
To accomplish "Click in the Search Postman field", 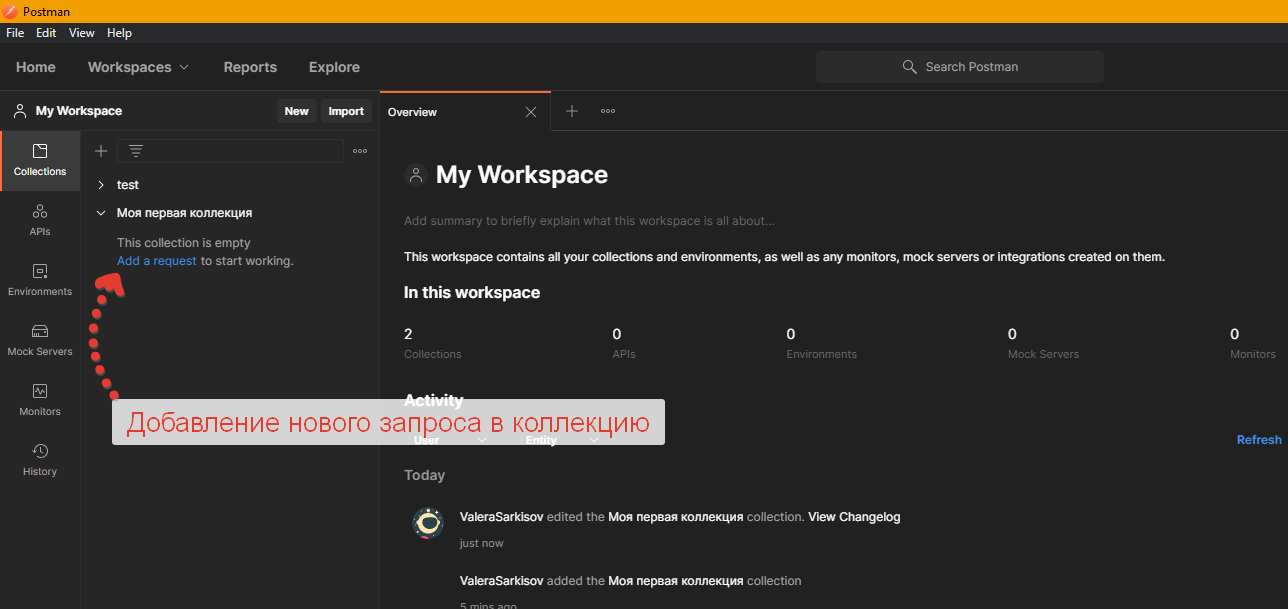I will [x=960, y=67].
